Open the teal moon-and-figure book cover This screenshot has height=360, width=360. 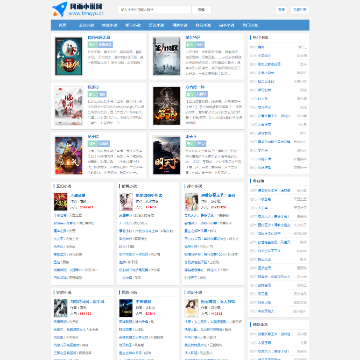pos(68,56)
